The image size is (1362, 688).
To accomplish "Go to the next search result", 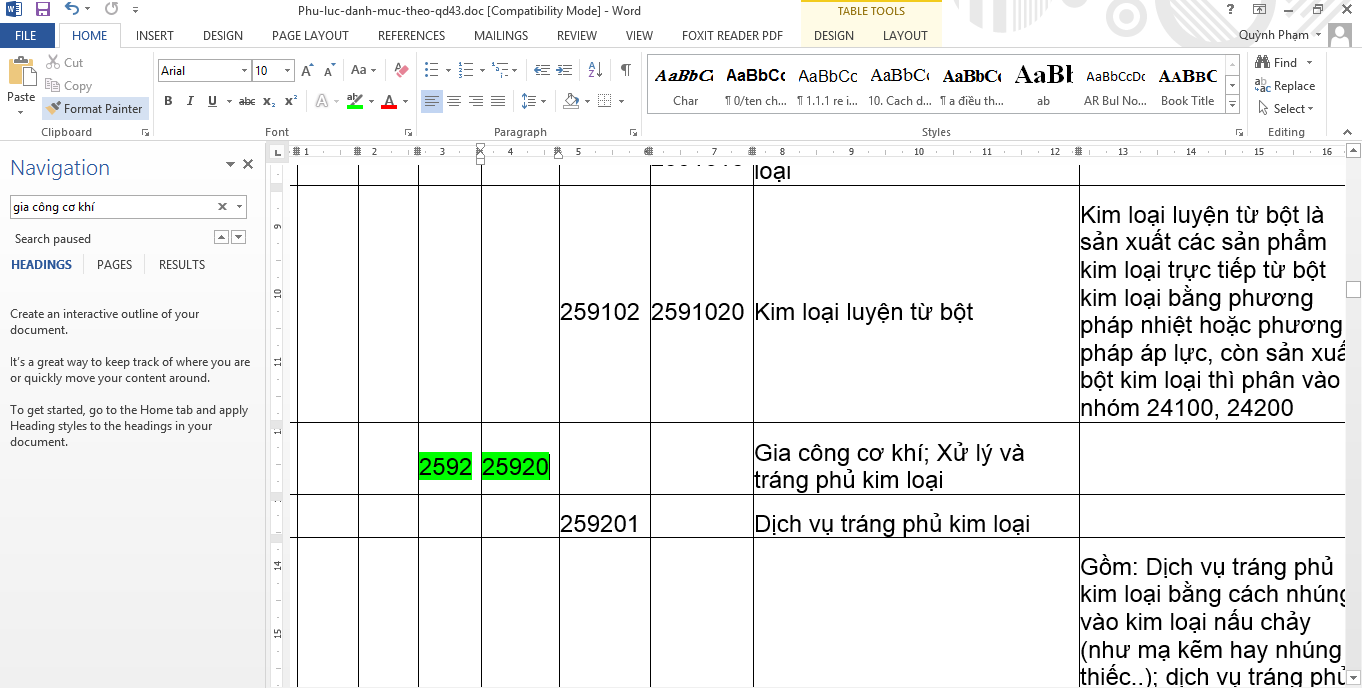I will click(x=238, y=237).
